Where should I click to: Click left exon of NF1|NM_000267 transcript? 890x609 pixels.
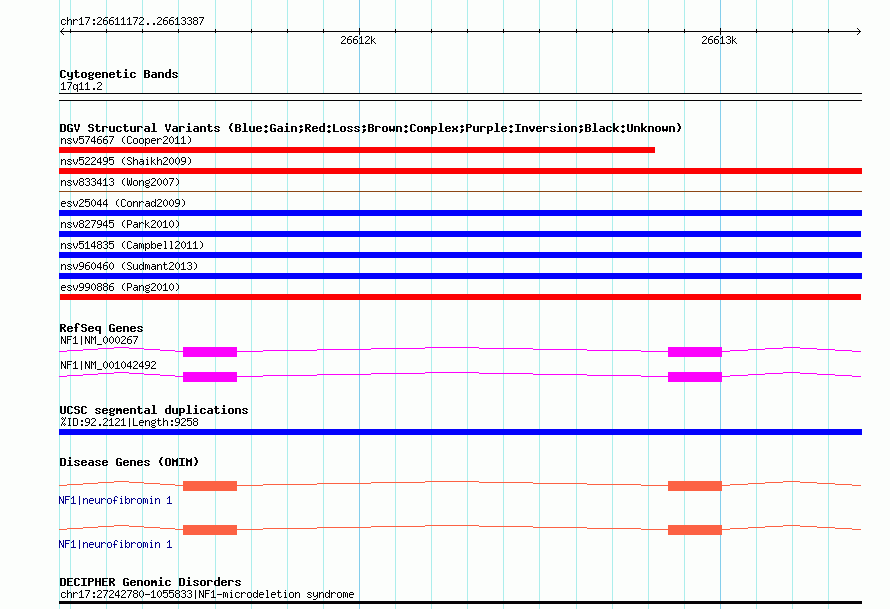coord(210,352)
